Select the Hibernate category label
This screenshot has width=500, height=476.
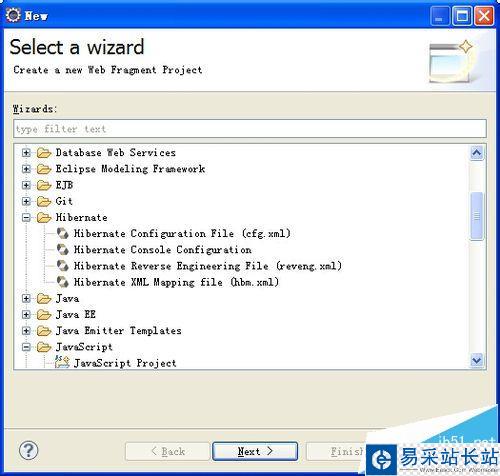(82, 218)
